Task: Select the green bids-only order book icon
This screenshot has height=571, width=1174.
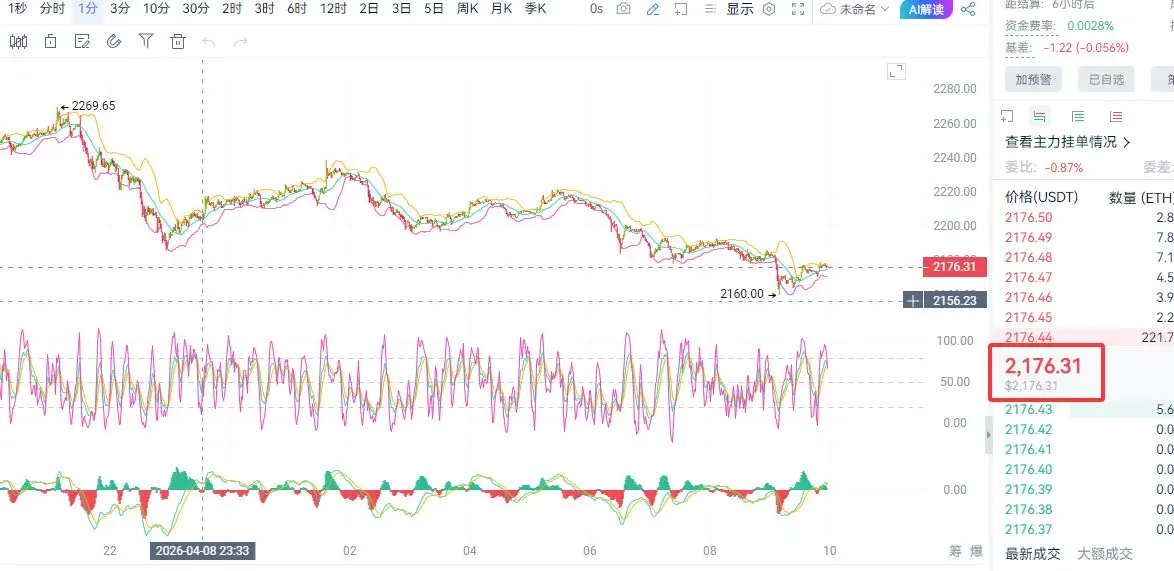Action: [x=1078, y=116]
